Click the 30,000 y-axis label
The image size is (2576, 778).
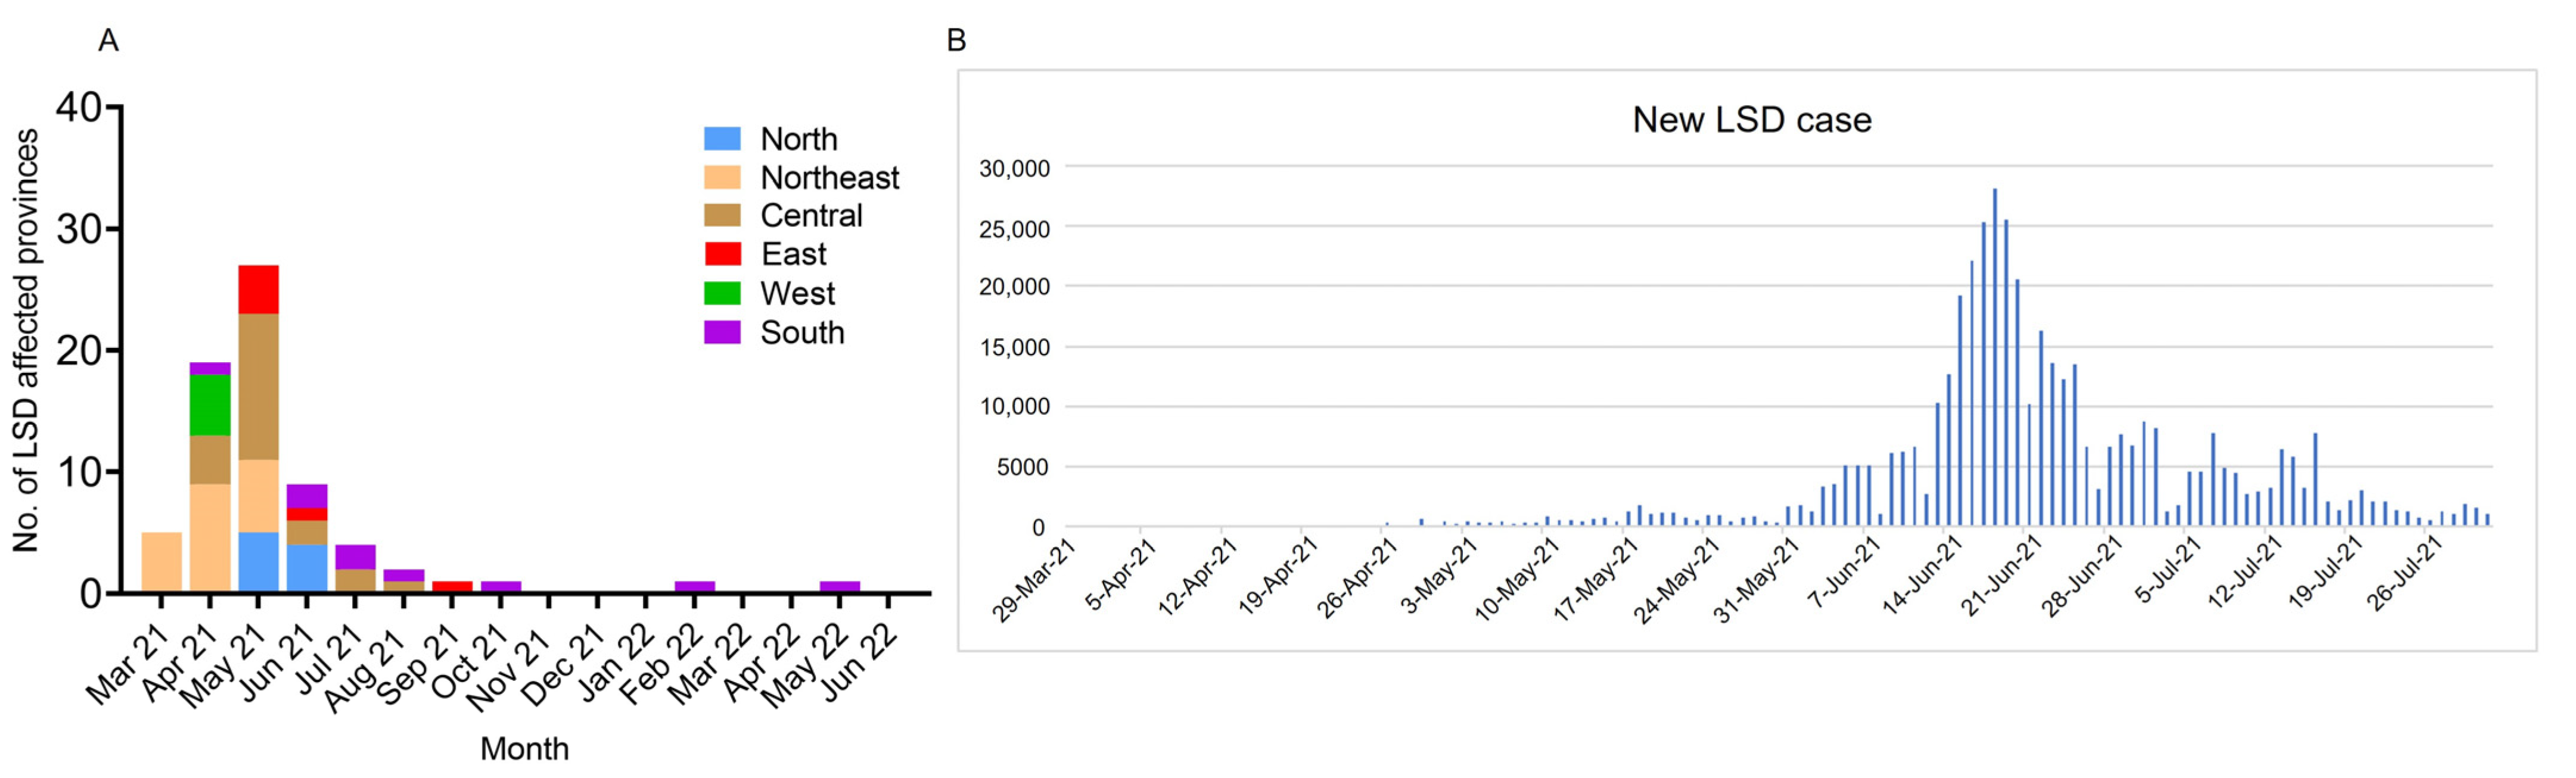[1014, 168]
